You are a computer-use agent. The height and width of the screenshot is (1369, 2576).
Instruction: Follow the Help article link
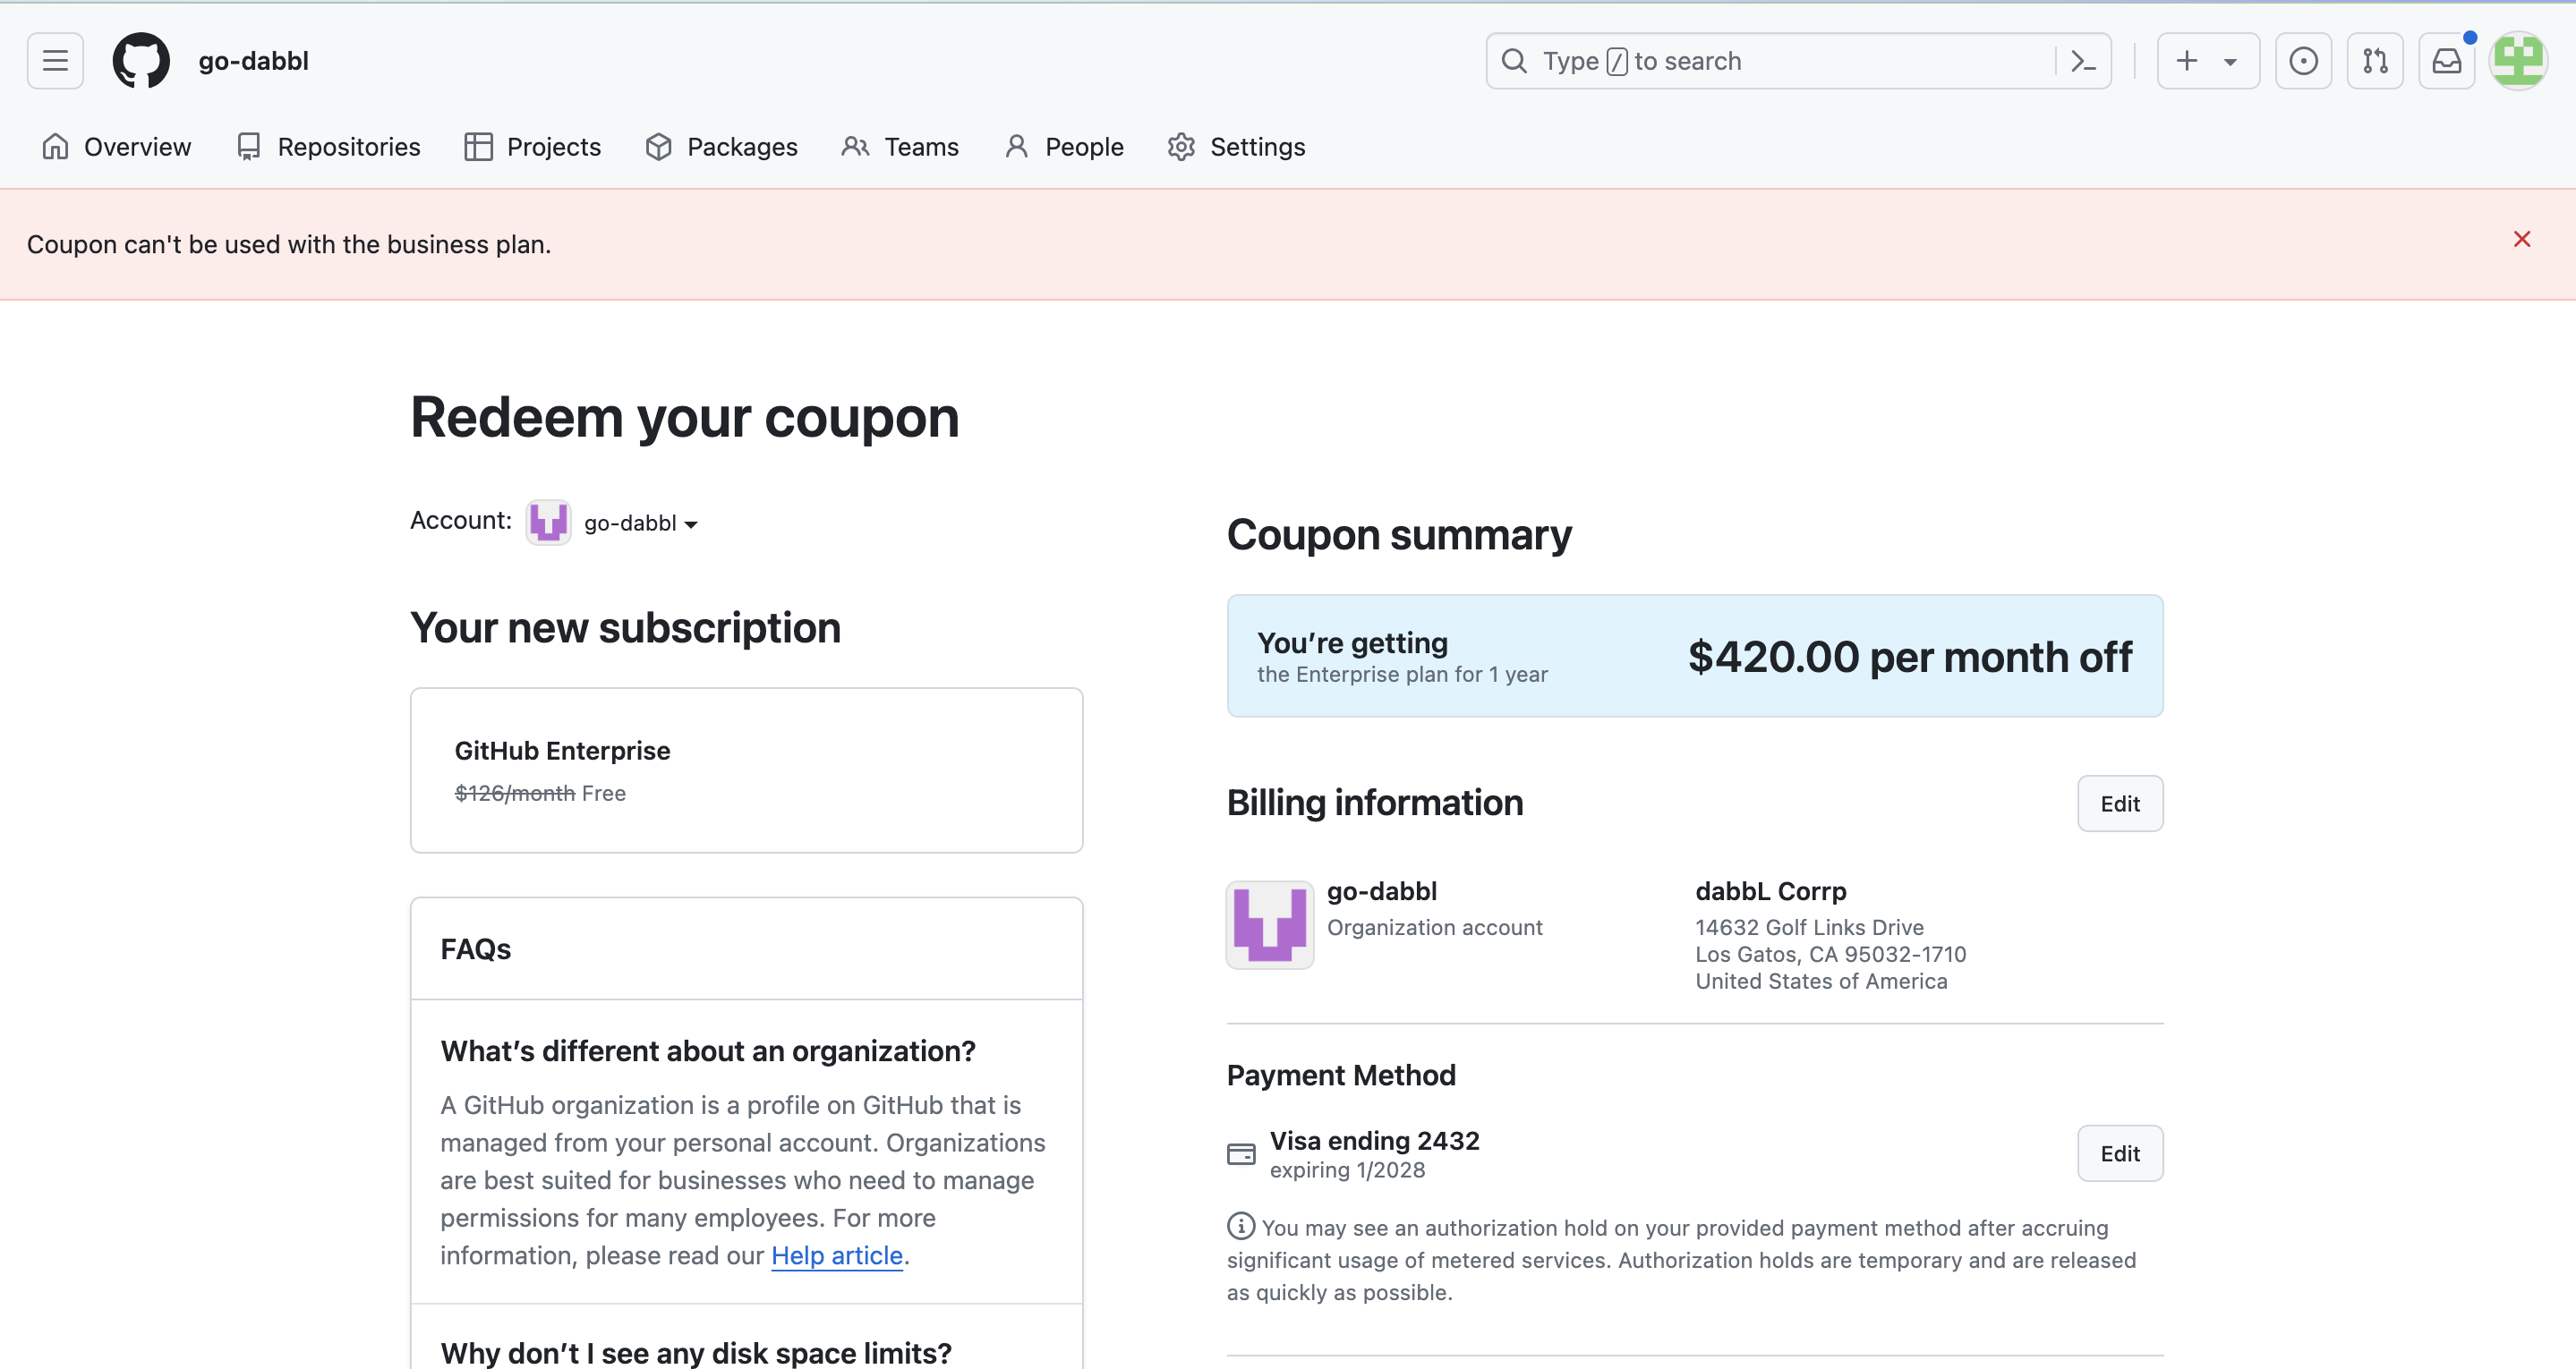click(837, 1255)
